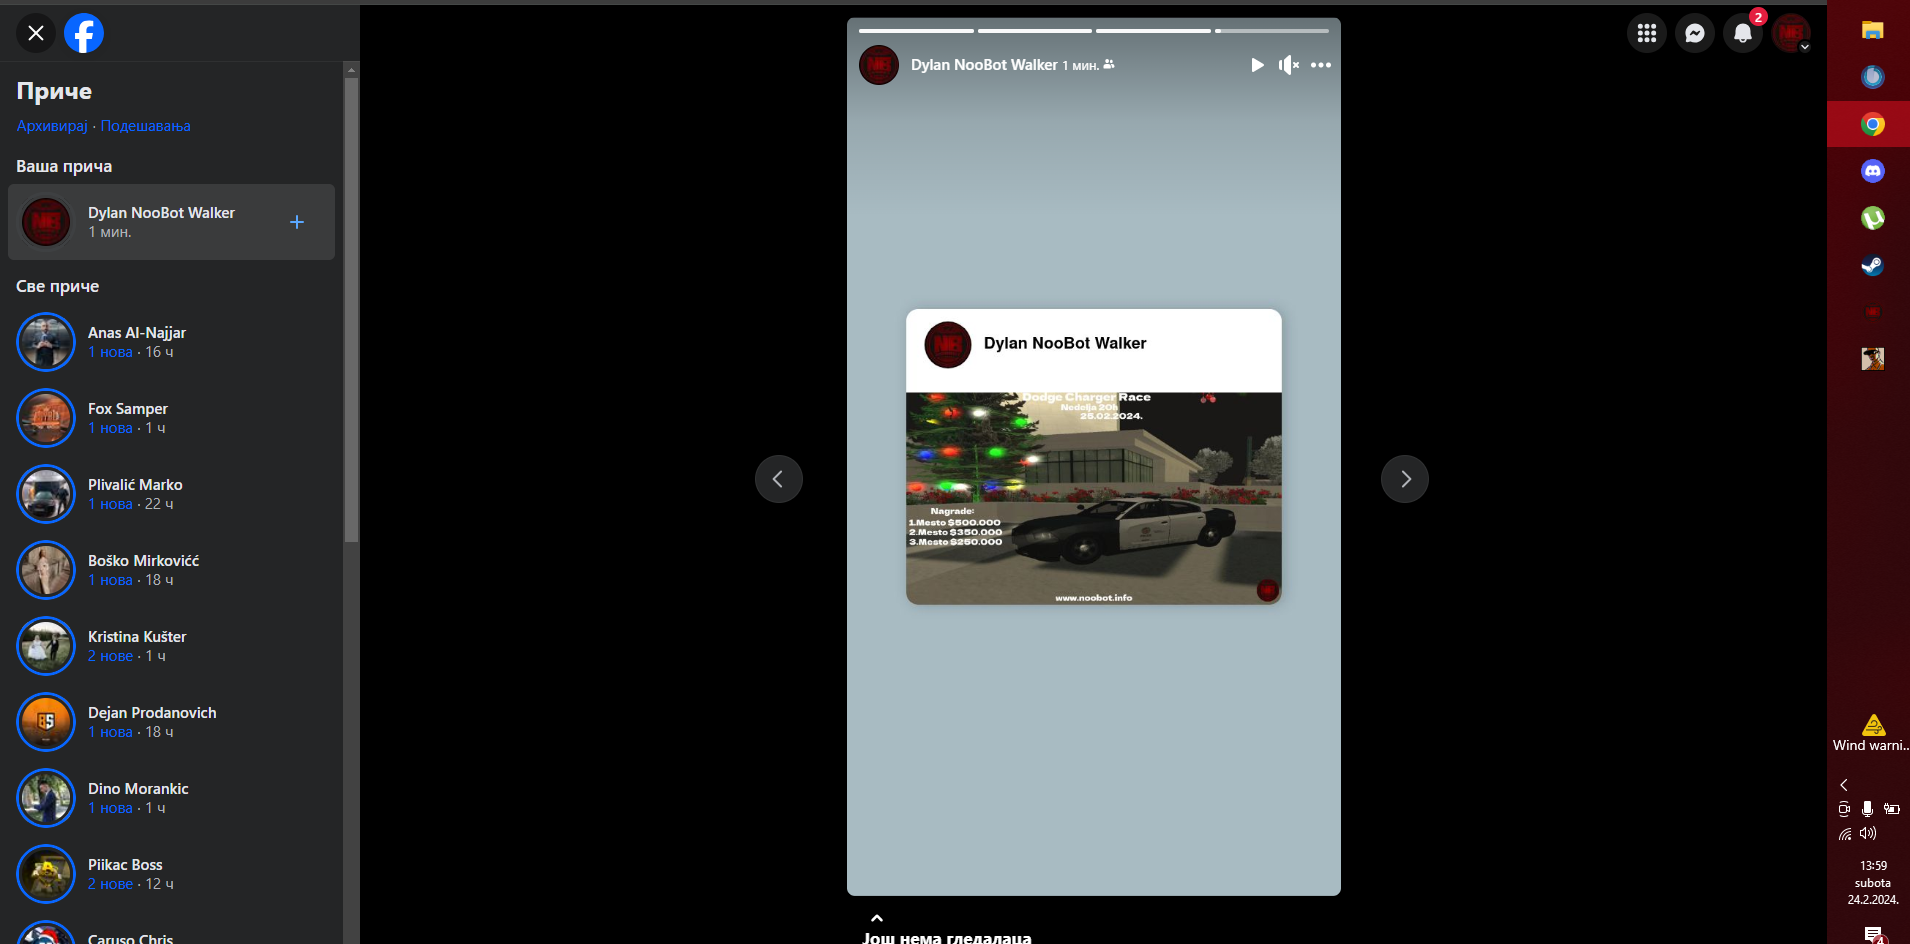
Task: Expand the story viewers list chevron
Action: tap(876, 918)
